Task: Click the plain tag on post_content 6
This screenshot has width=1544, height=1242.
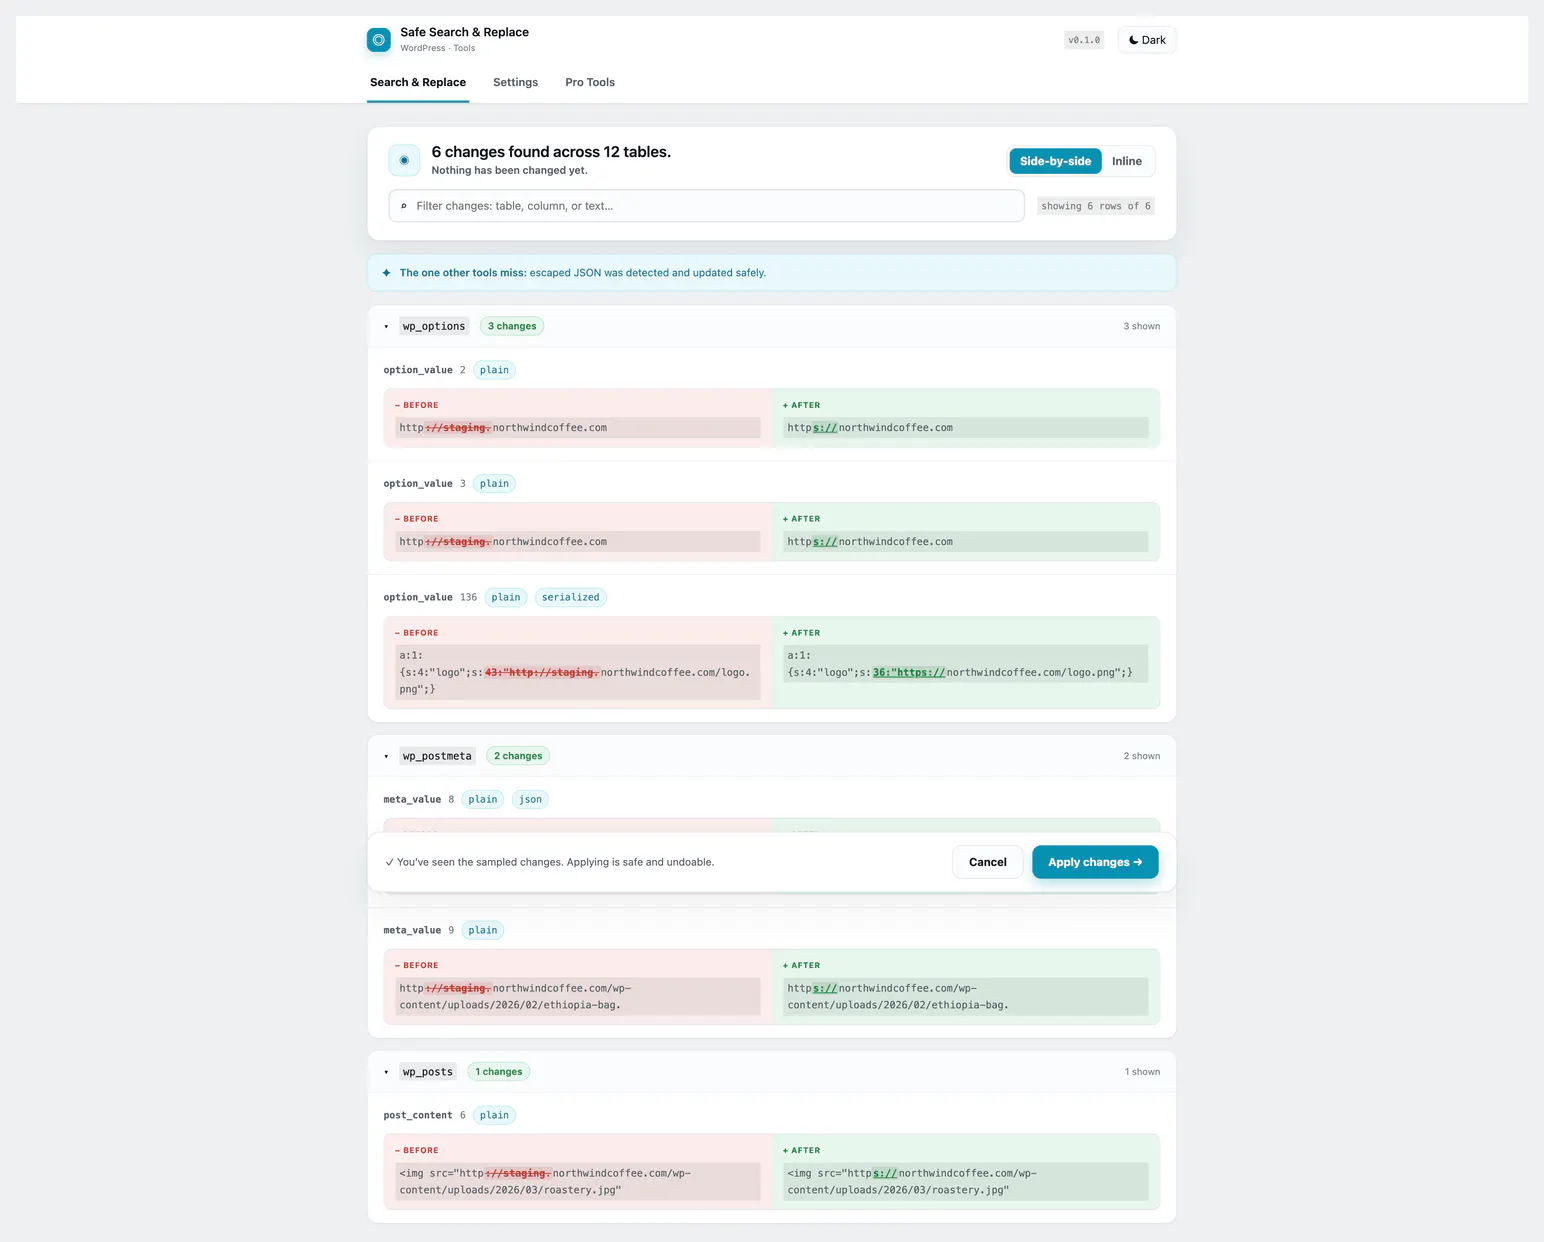Action: click(494, 1115)
